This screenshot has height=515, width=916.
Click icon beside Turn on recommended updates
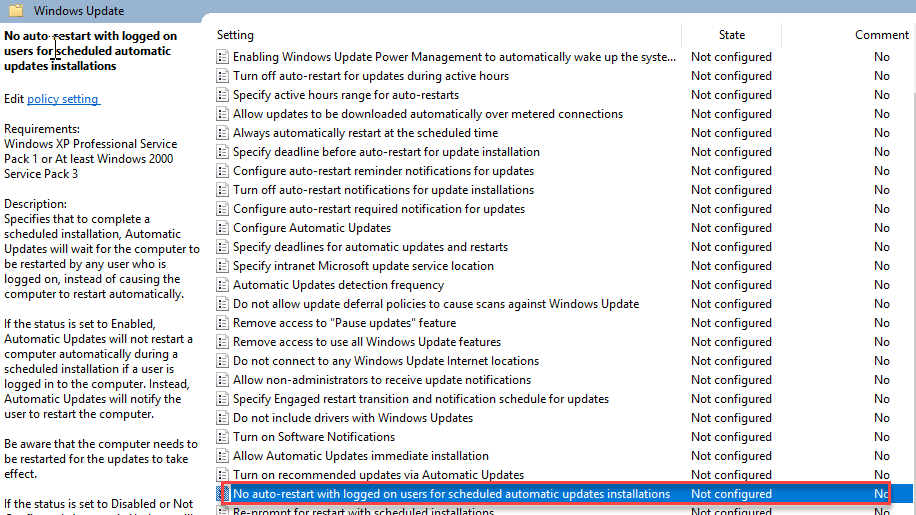pos(222,474)
